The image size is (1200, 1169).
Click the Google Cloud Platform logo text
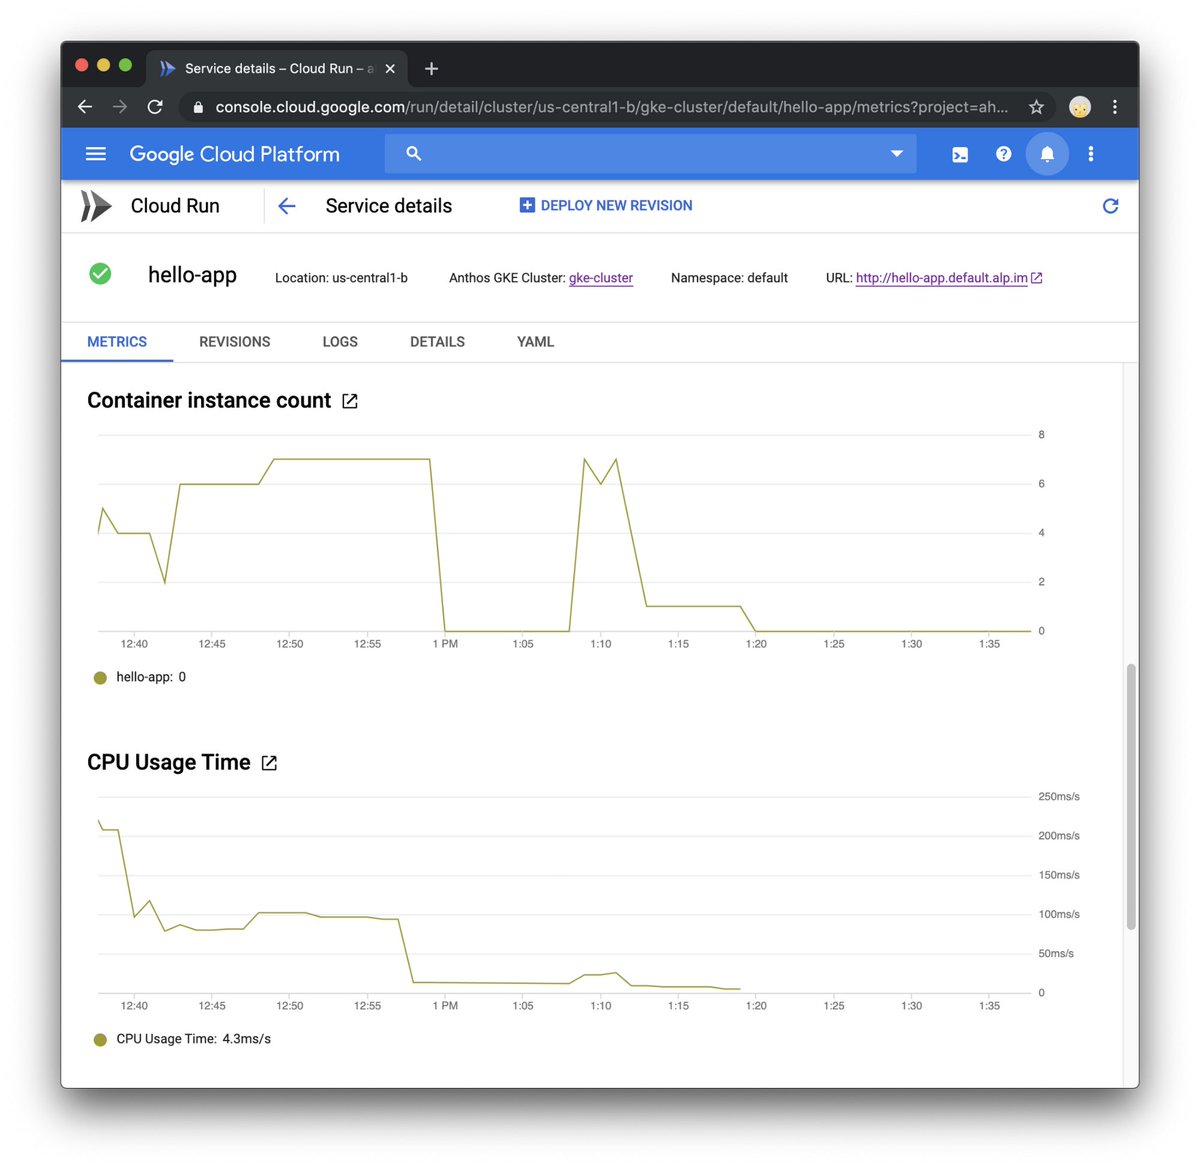tap(235, 154)
